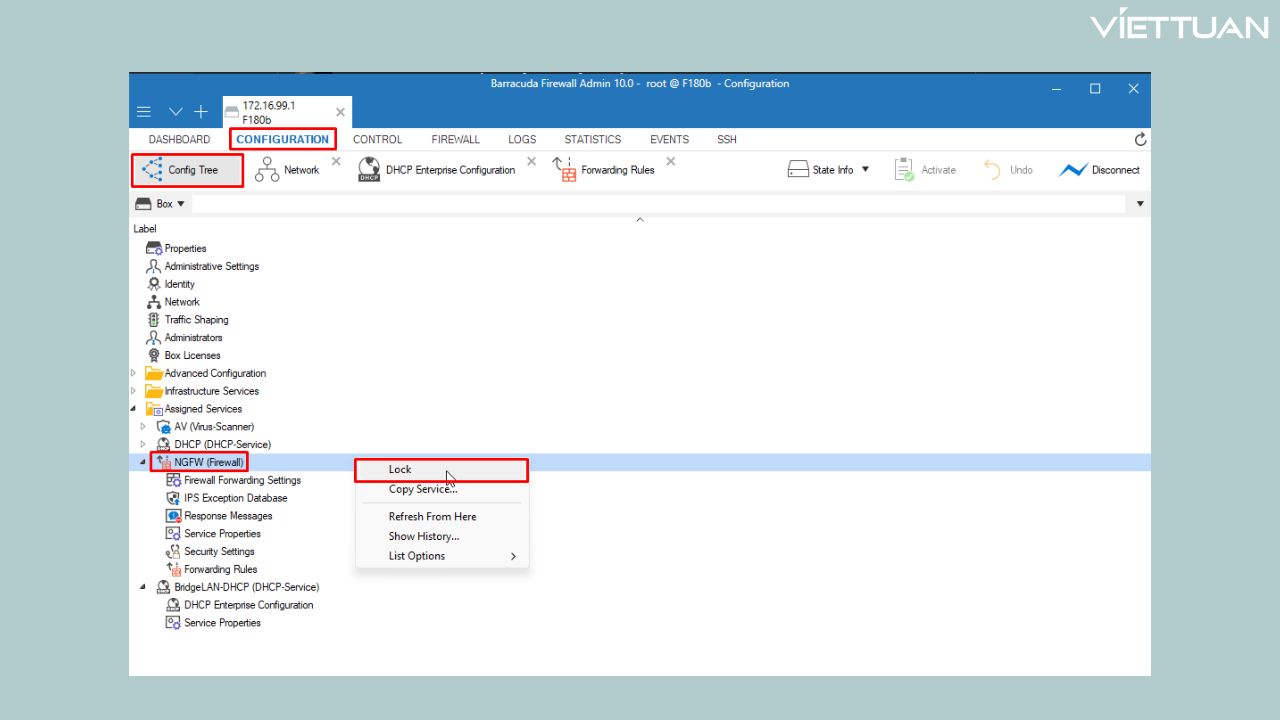Expand the Advanced Configuration folder

click(134, 373)
